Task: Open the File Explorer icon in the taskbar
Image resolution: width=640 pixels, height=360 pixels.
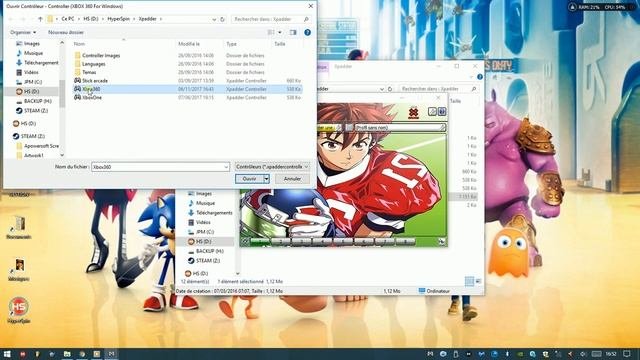Action: 67,354
